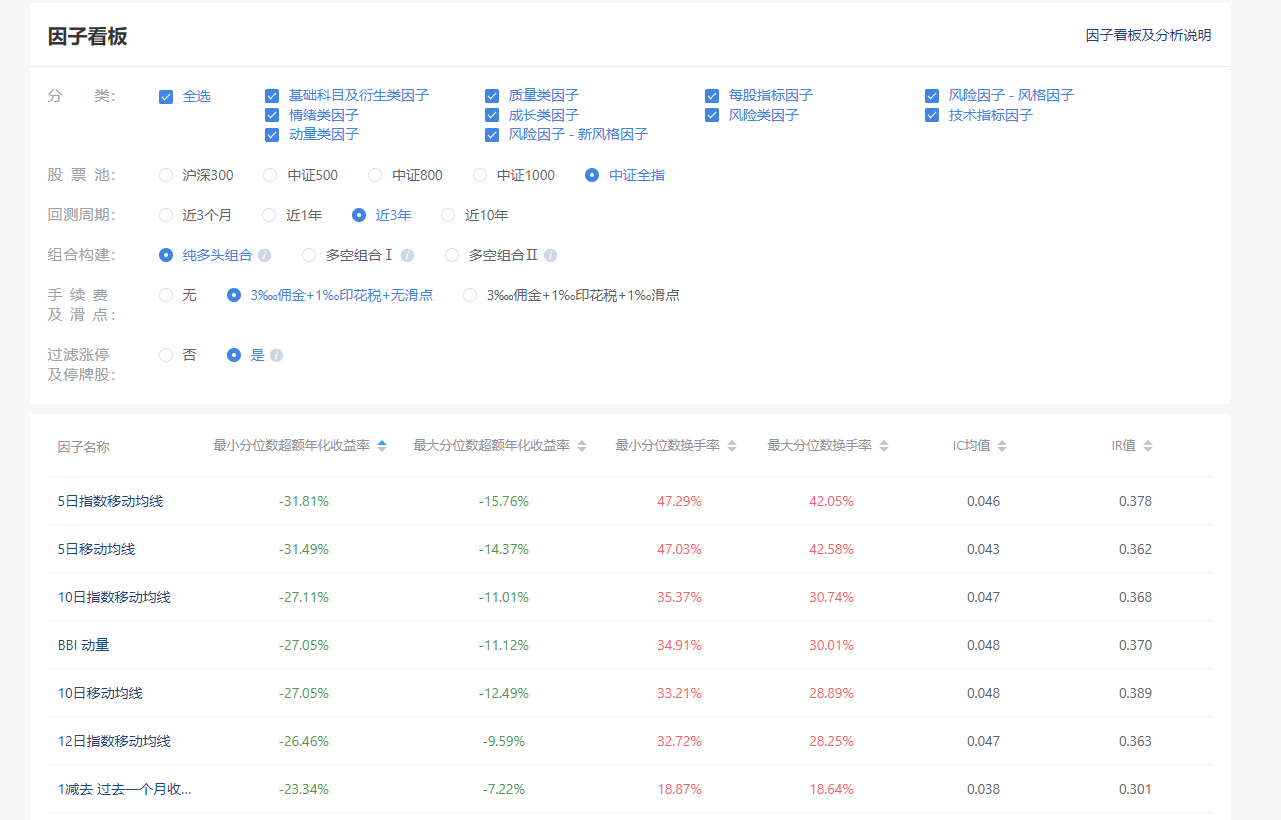Click info icon next to 多空组合Ⅰ

(407, 255)
